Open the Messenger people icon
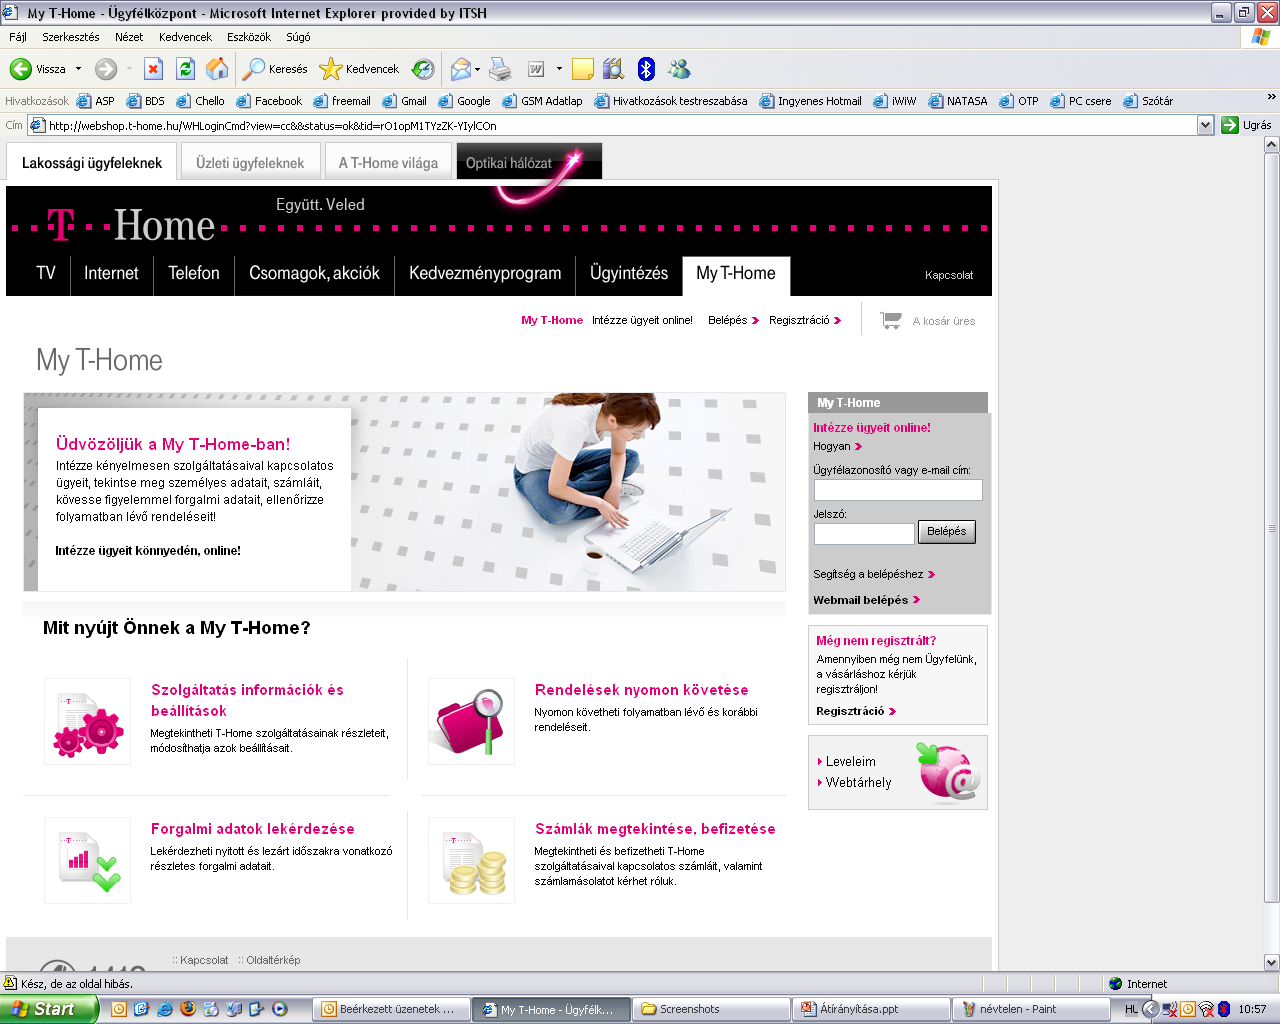Screen dimensions: 1280x1024 [x=679, y=69]
